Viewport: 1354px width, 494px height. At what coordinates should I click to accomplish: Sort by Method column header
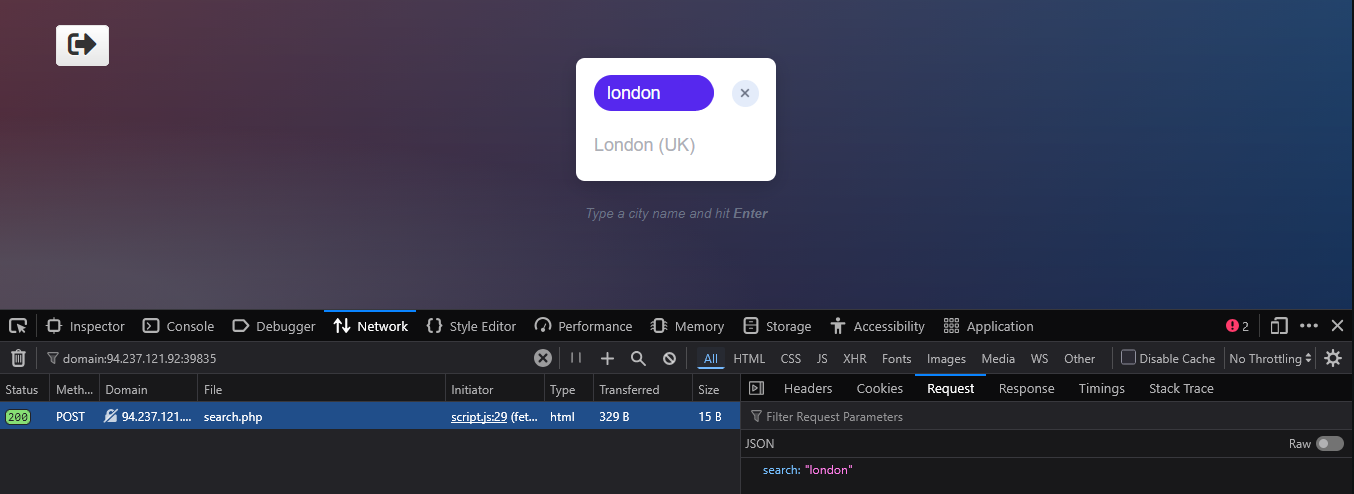(74, 389)
